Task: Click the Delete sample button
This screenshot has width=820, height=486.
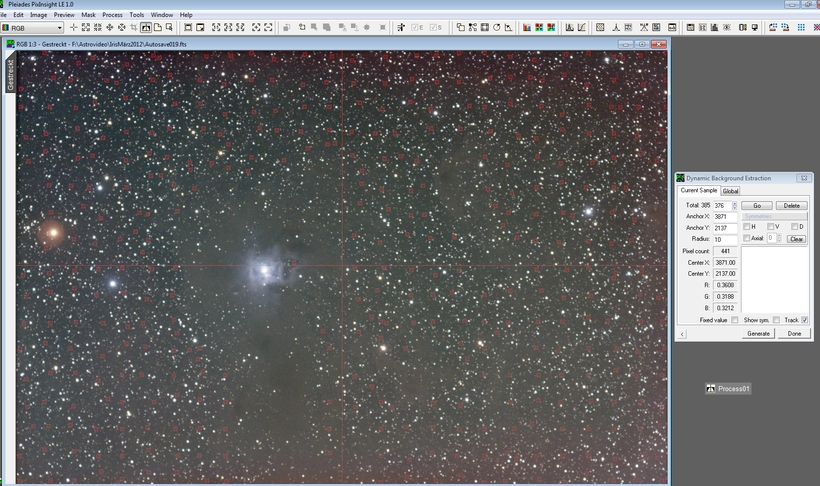Action: (x=791, y=206)
